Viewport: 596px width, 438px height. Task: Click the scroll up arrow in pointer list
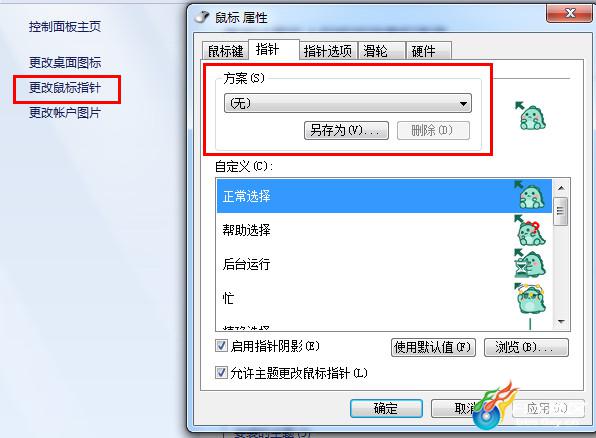(x=561, y=188)
